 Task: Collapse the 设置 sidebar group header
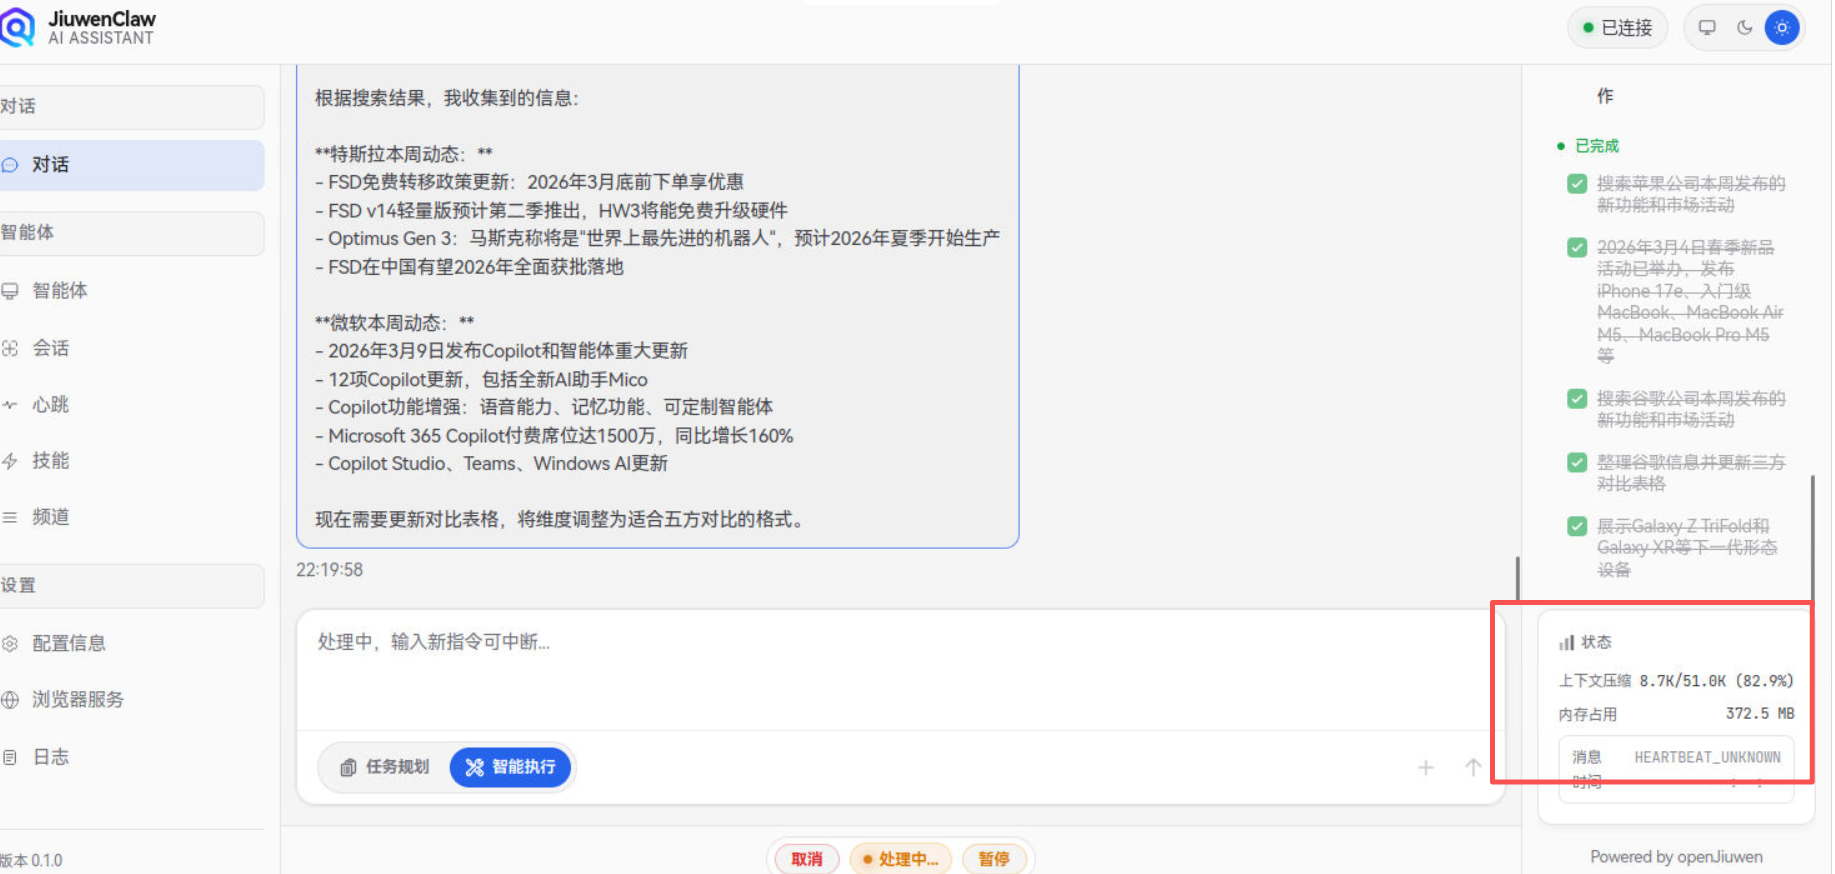pyautogui.click(x=132, y=586)
